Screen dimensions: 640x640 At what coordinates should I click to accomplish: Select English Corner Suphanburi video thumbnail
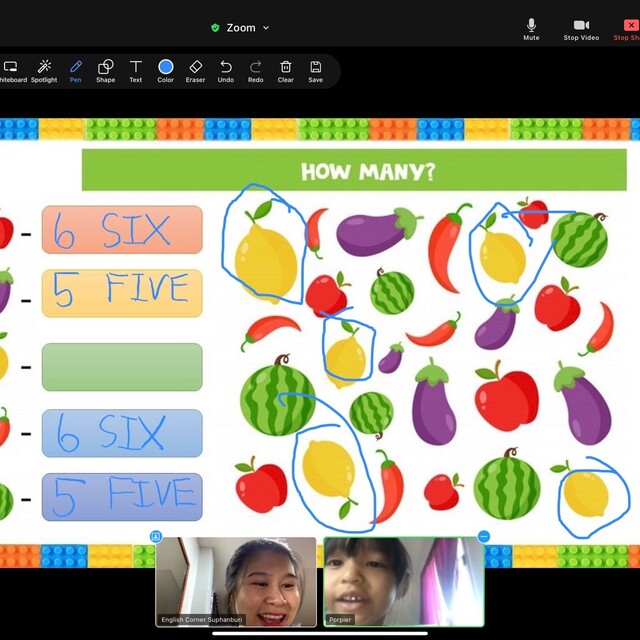[x=236, y=582]
